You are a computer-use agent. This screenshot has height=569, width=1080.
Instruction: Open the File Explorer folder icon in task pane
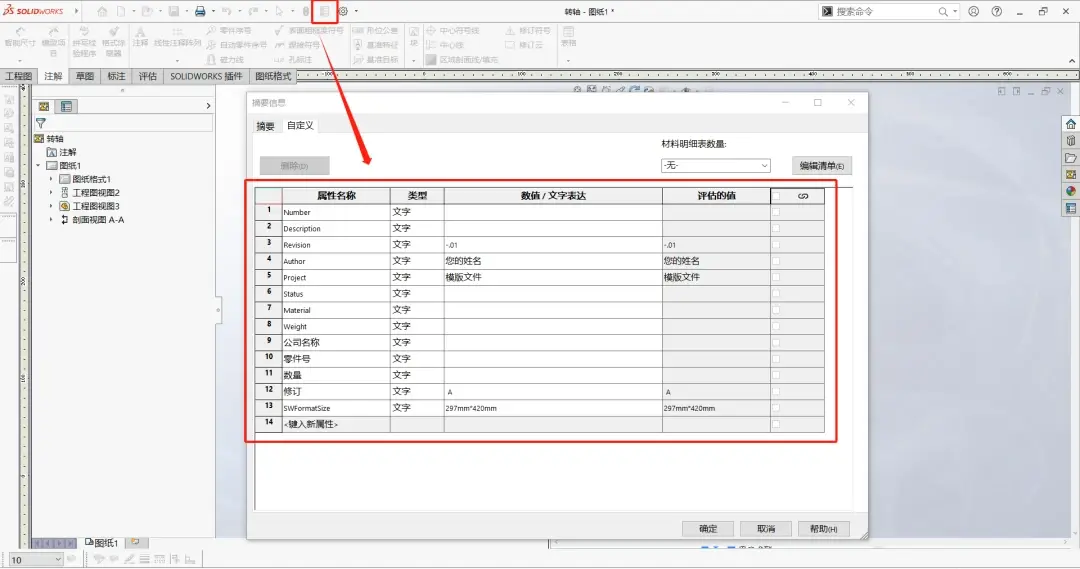coord(1070,158)
